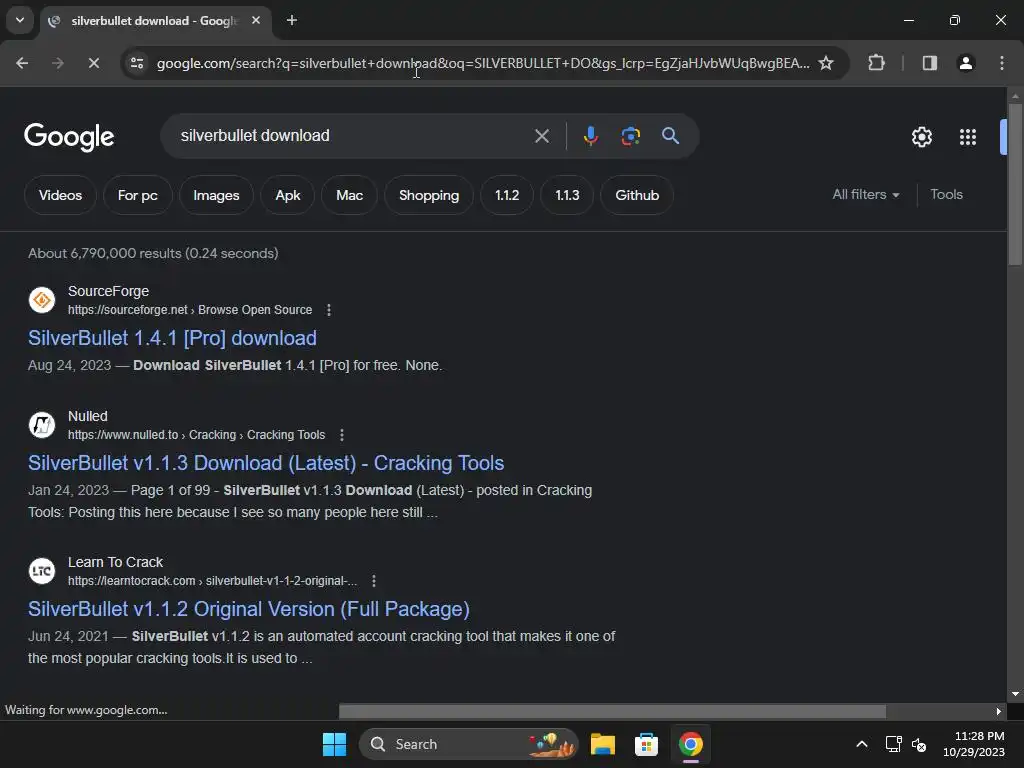Open the muted volume tray icon
The width and height of the screenshot is (1024, 768).
tap(919, 744)
